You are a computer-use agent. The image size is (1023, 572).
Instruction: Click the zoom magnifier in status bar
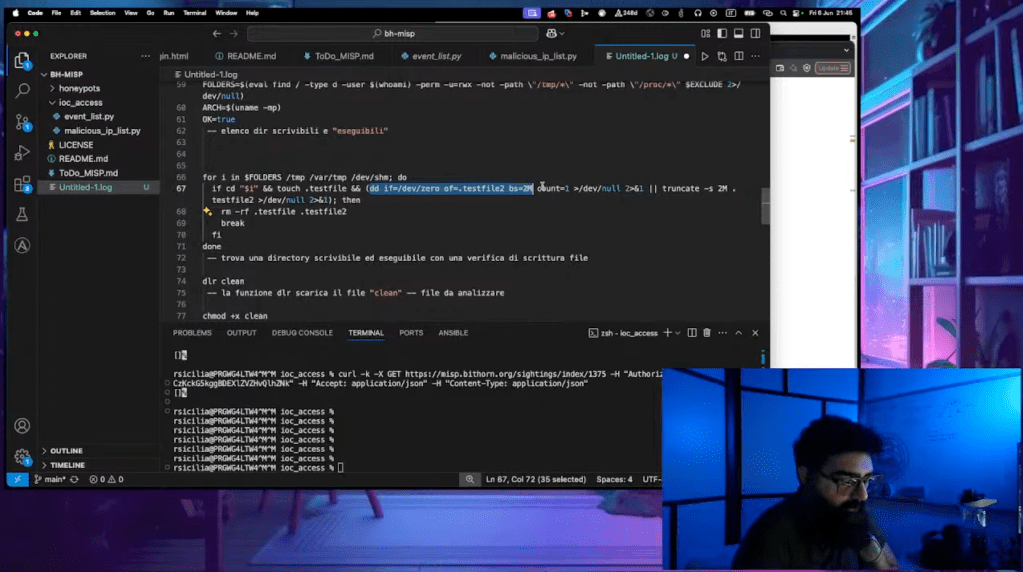pyautogui.click(x=470, y=479)
